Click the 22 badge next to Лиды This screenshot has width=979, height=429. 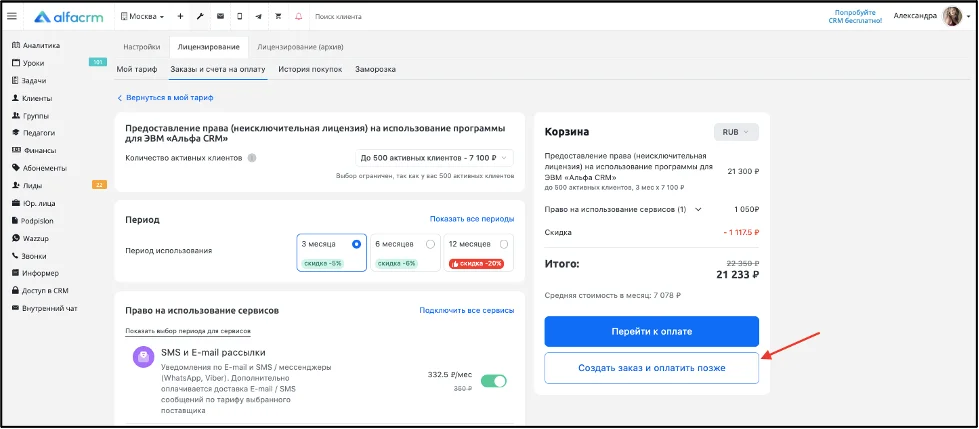99,185
